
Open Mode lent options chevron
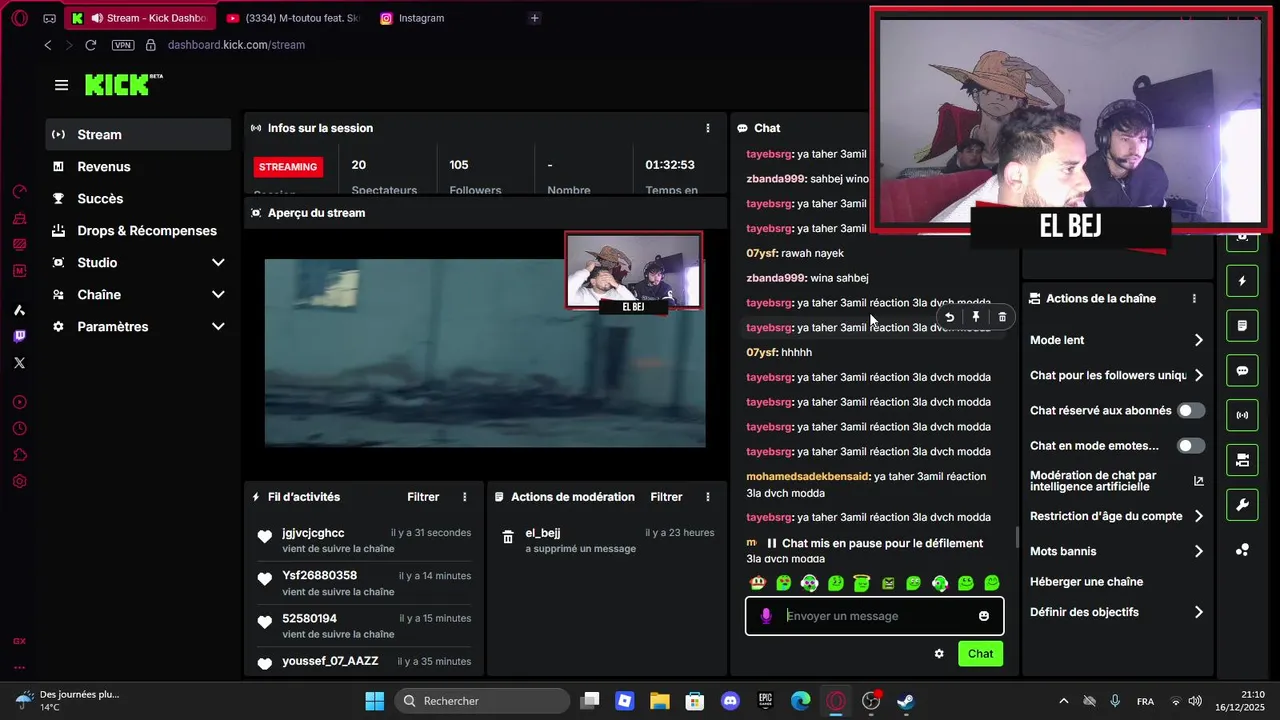coord(1199,340)
